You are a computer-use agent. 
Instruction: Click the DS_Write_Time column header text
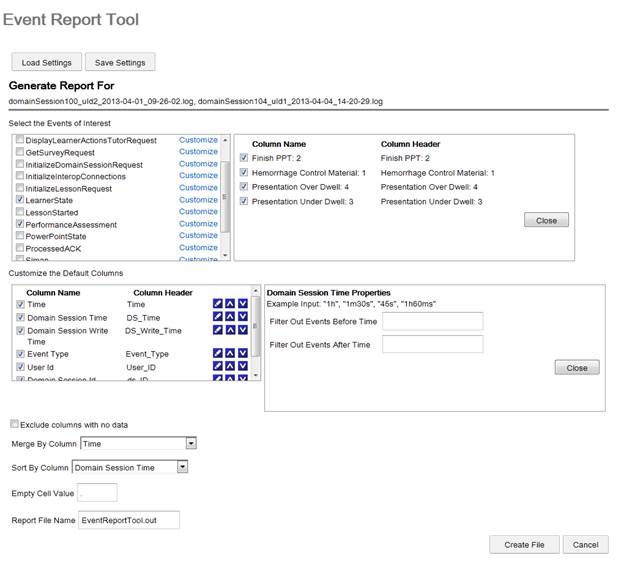coord(153,330)
